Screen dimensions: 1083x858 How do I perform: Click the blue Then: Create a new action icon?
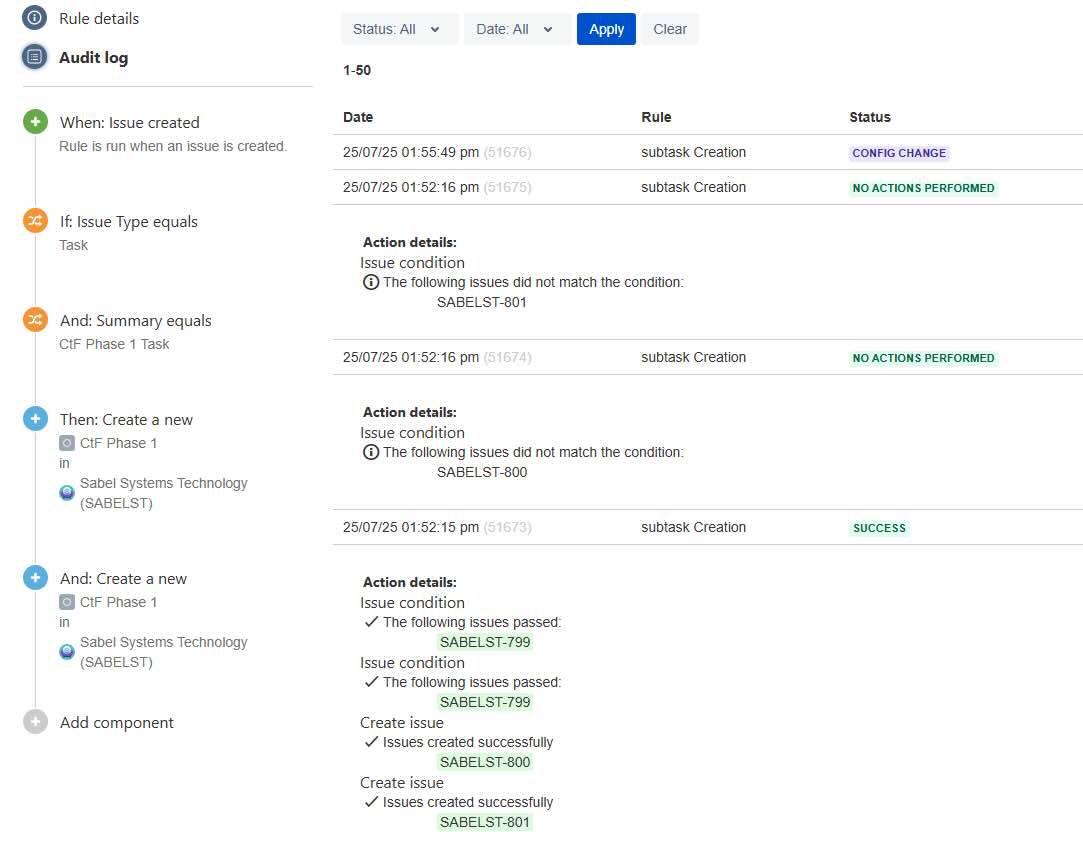coord(35,419)
